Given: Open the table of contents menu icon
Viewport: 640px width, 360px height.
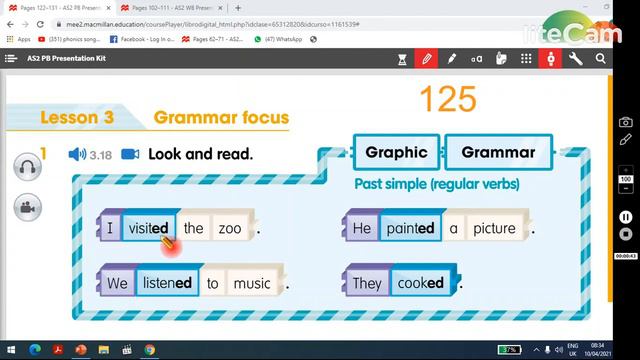Looking at the screenshot, I should click(11, 58).
